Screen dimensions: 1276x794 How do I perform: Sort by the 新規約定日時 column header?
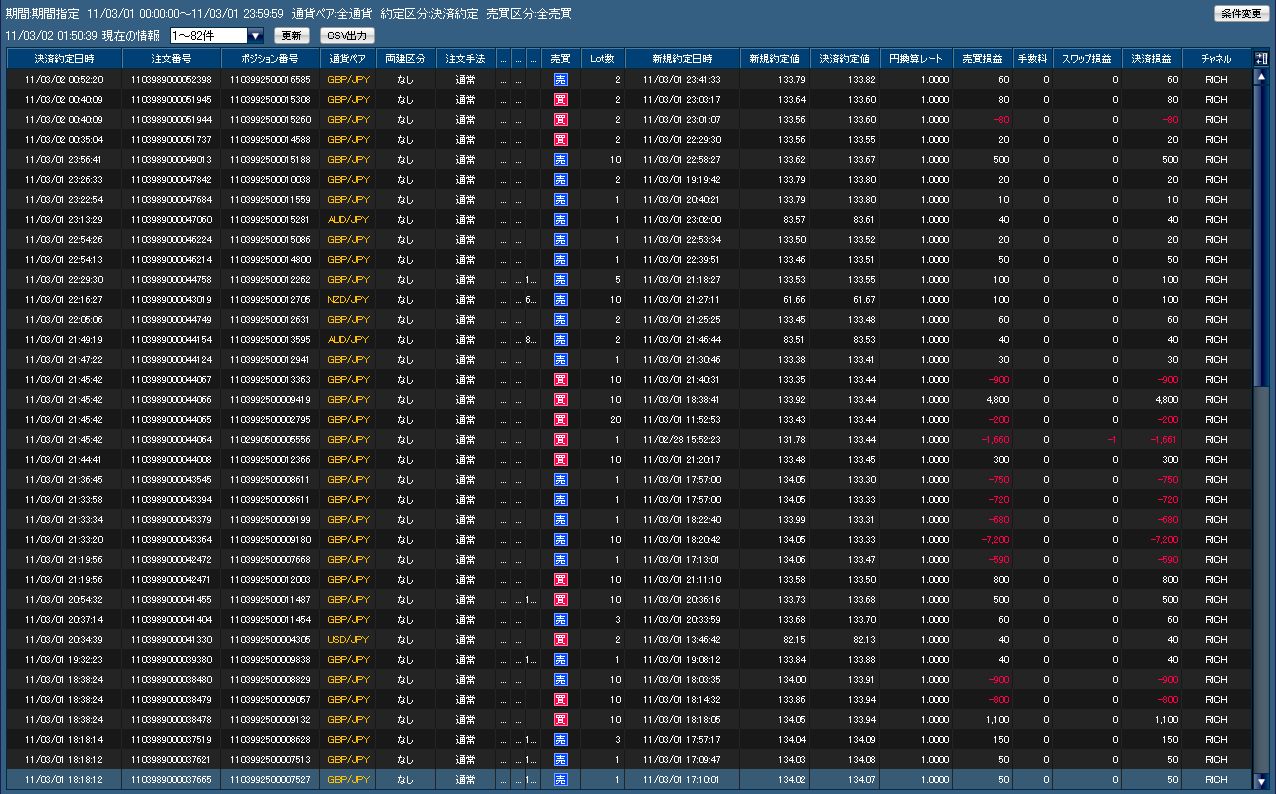click(x=682, y=59)
